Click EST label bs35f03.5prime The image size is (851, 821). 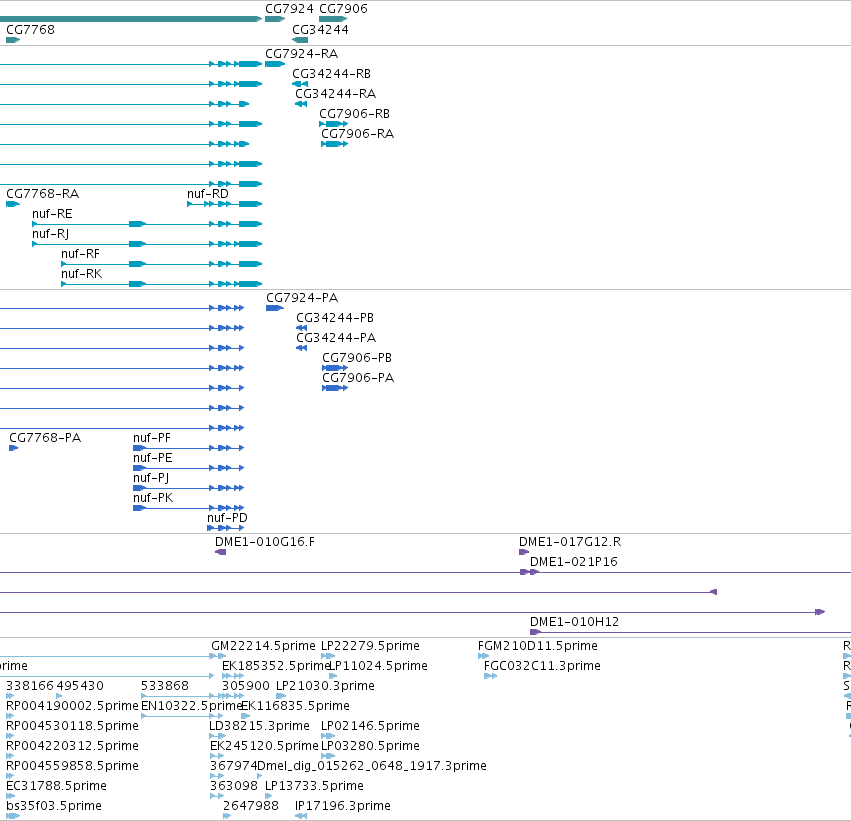point(54,807)
